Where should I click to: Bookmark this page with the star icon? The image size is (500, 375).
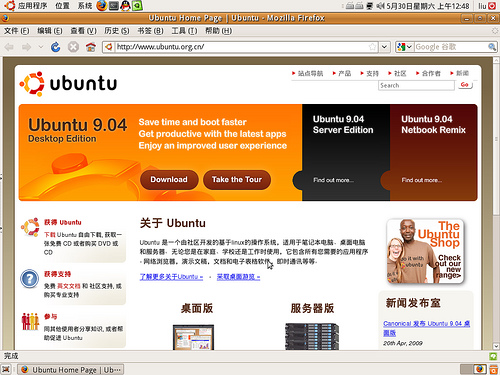tap(373, 47)
